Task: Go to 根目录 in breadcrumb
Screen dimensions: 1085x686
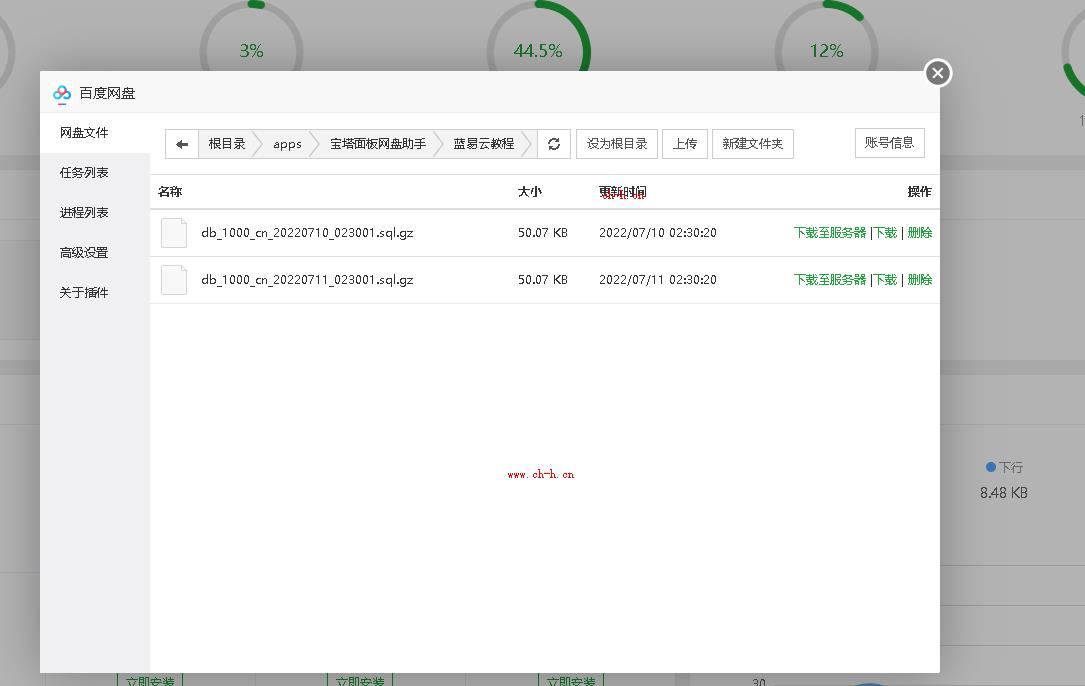Action: (x=227, y=144)
